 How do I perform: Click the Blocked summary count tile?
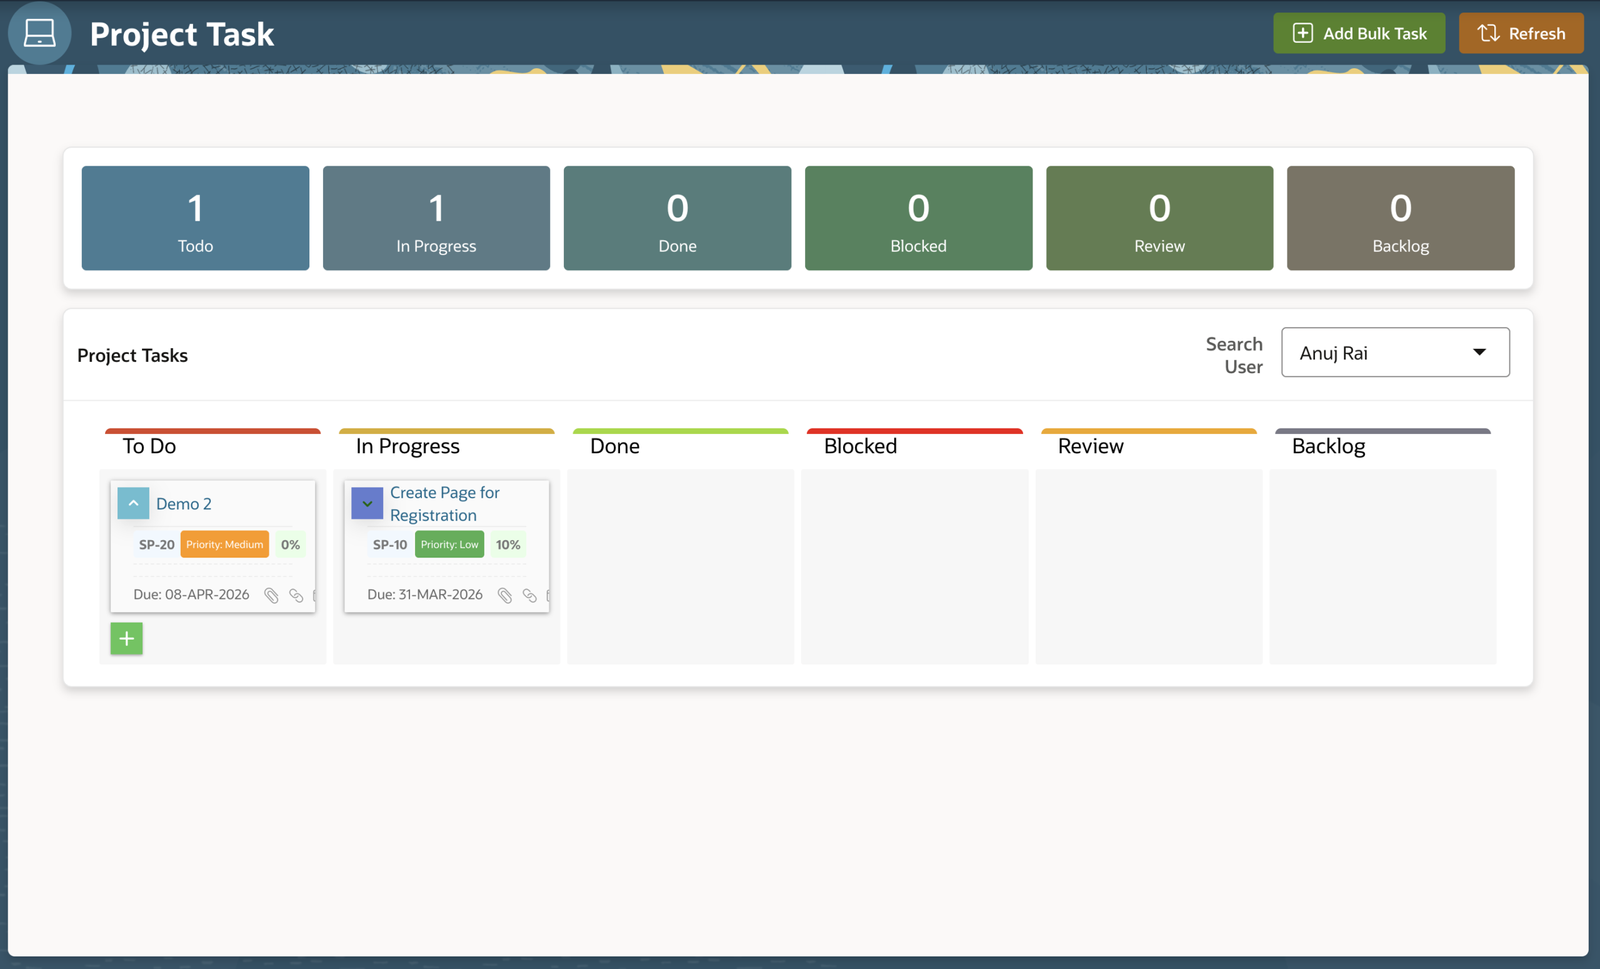pos(918,218)
